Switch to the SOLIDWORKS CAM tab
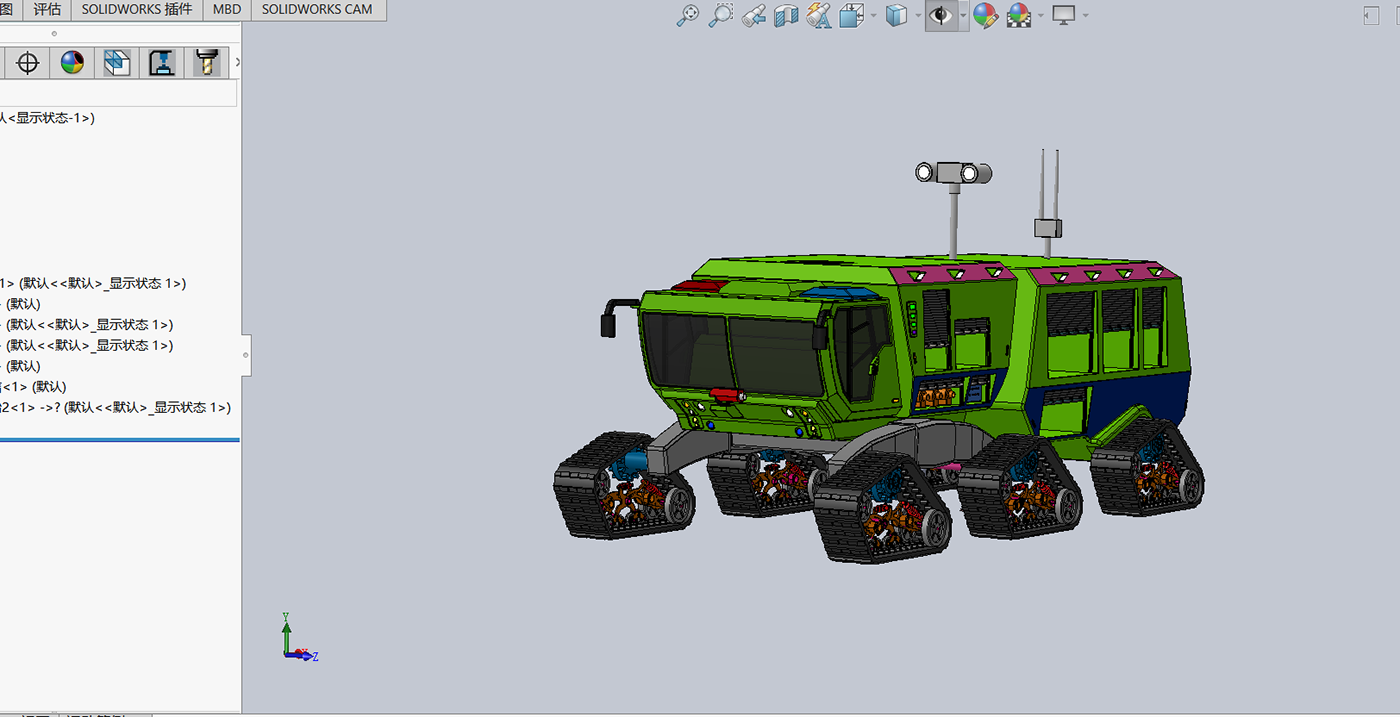This screenshot has height=717, width=1400. point(317,10)
